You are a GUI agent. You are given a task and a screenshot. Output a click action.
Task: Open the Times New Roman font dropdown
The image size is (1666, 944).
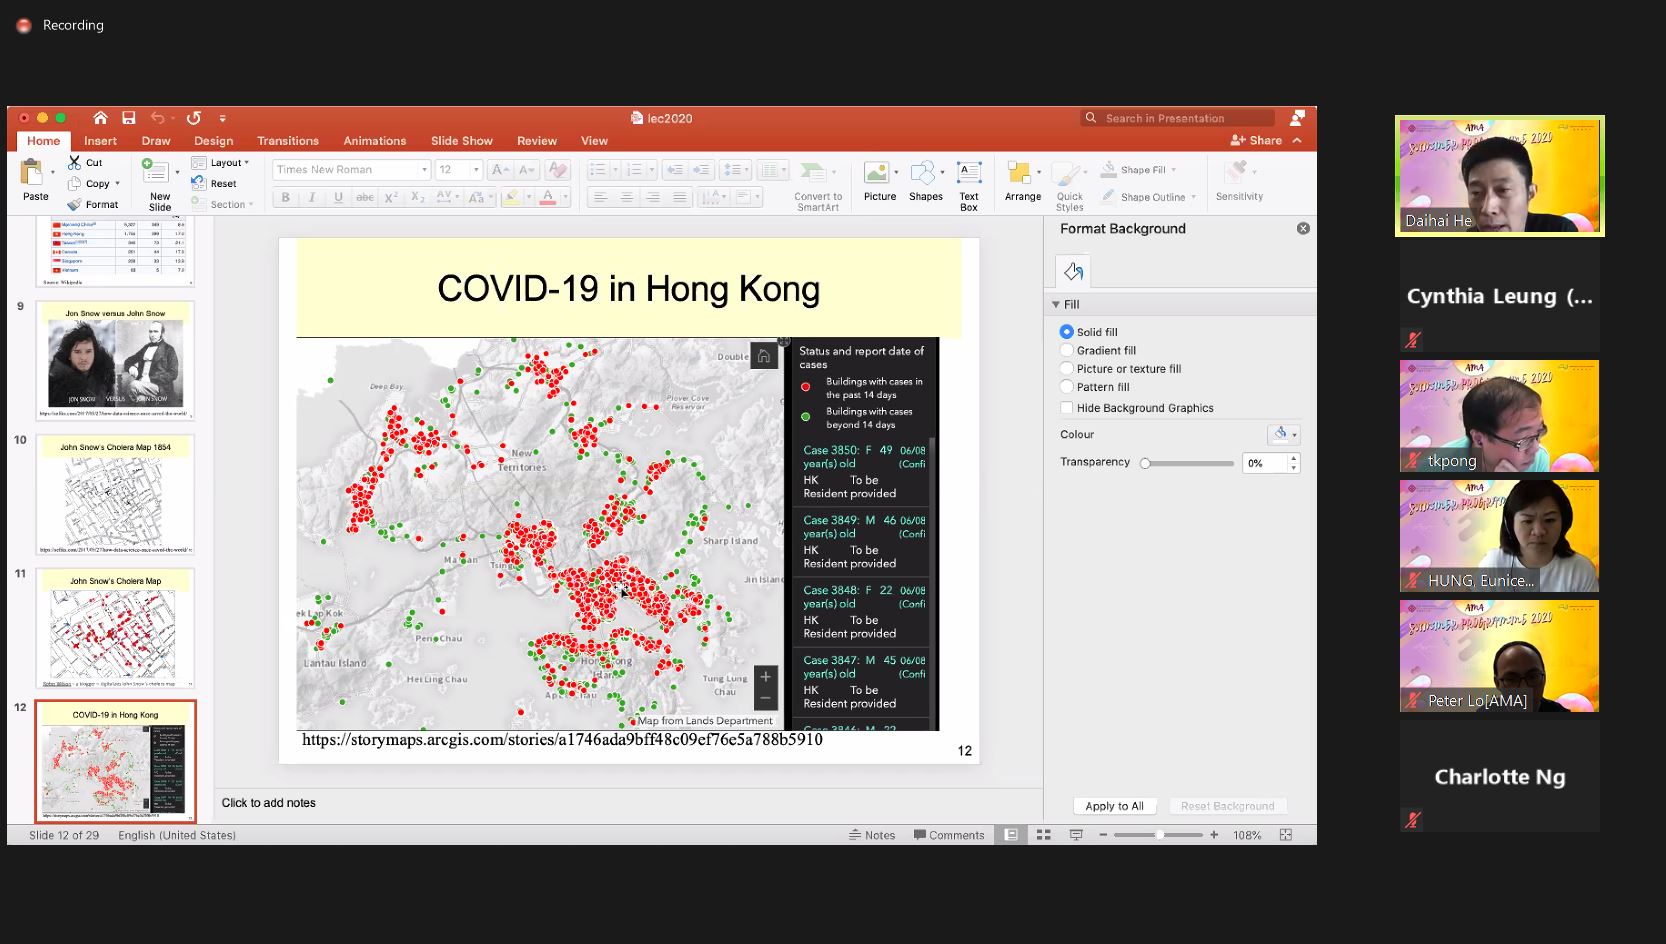click(424, 170)
